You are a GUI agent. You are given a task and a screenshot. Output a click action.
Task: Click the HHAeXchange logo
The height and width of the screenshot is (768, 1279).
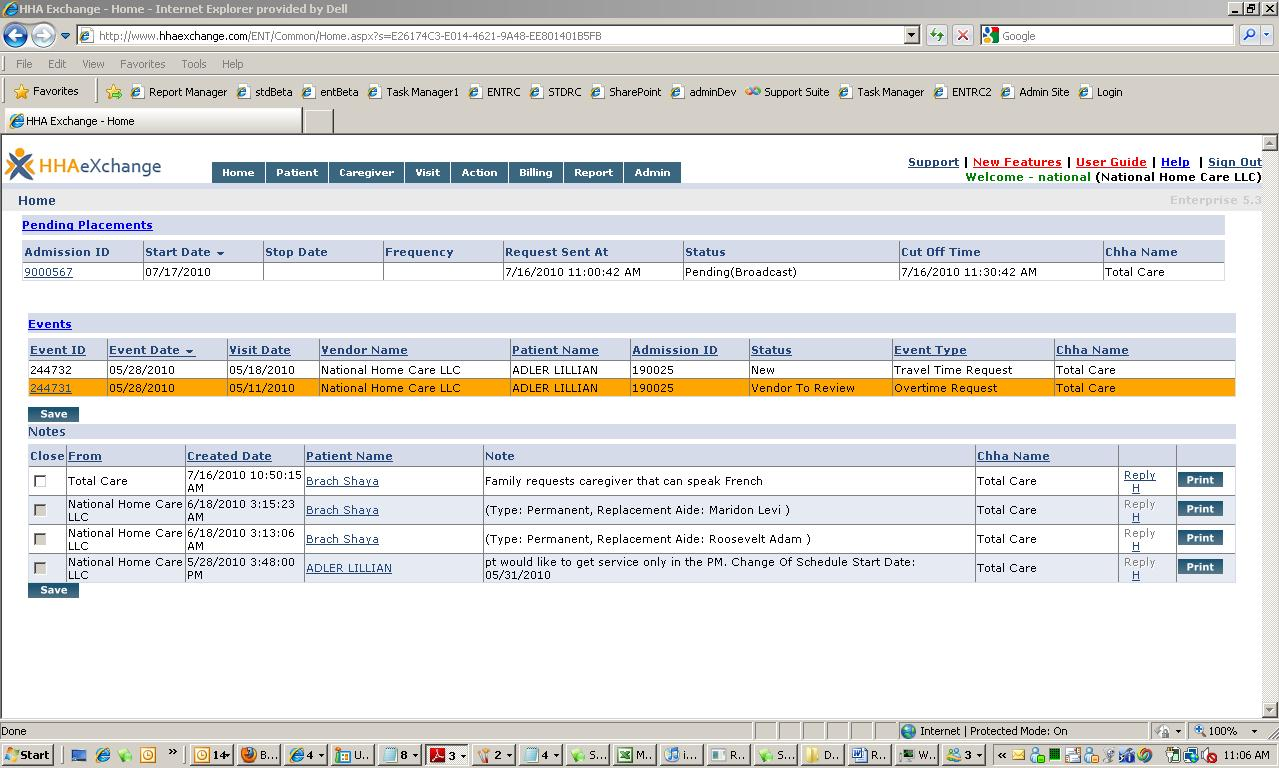[x=83, y=165]
